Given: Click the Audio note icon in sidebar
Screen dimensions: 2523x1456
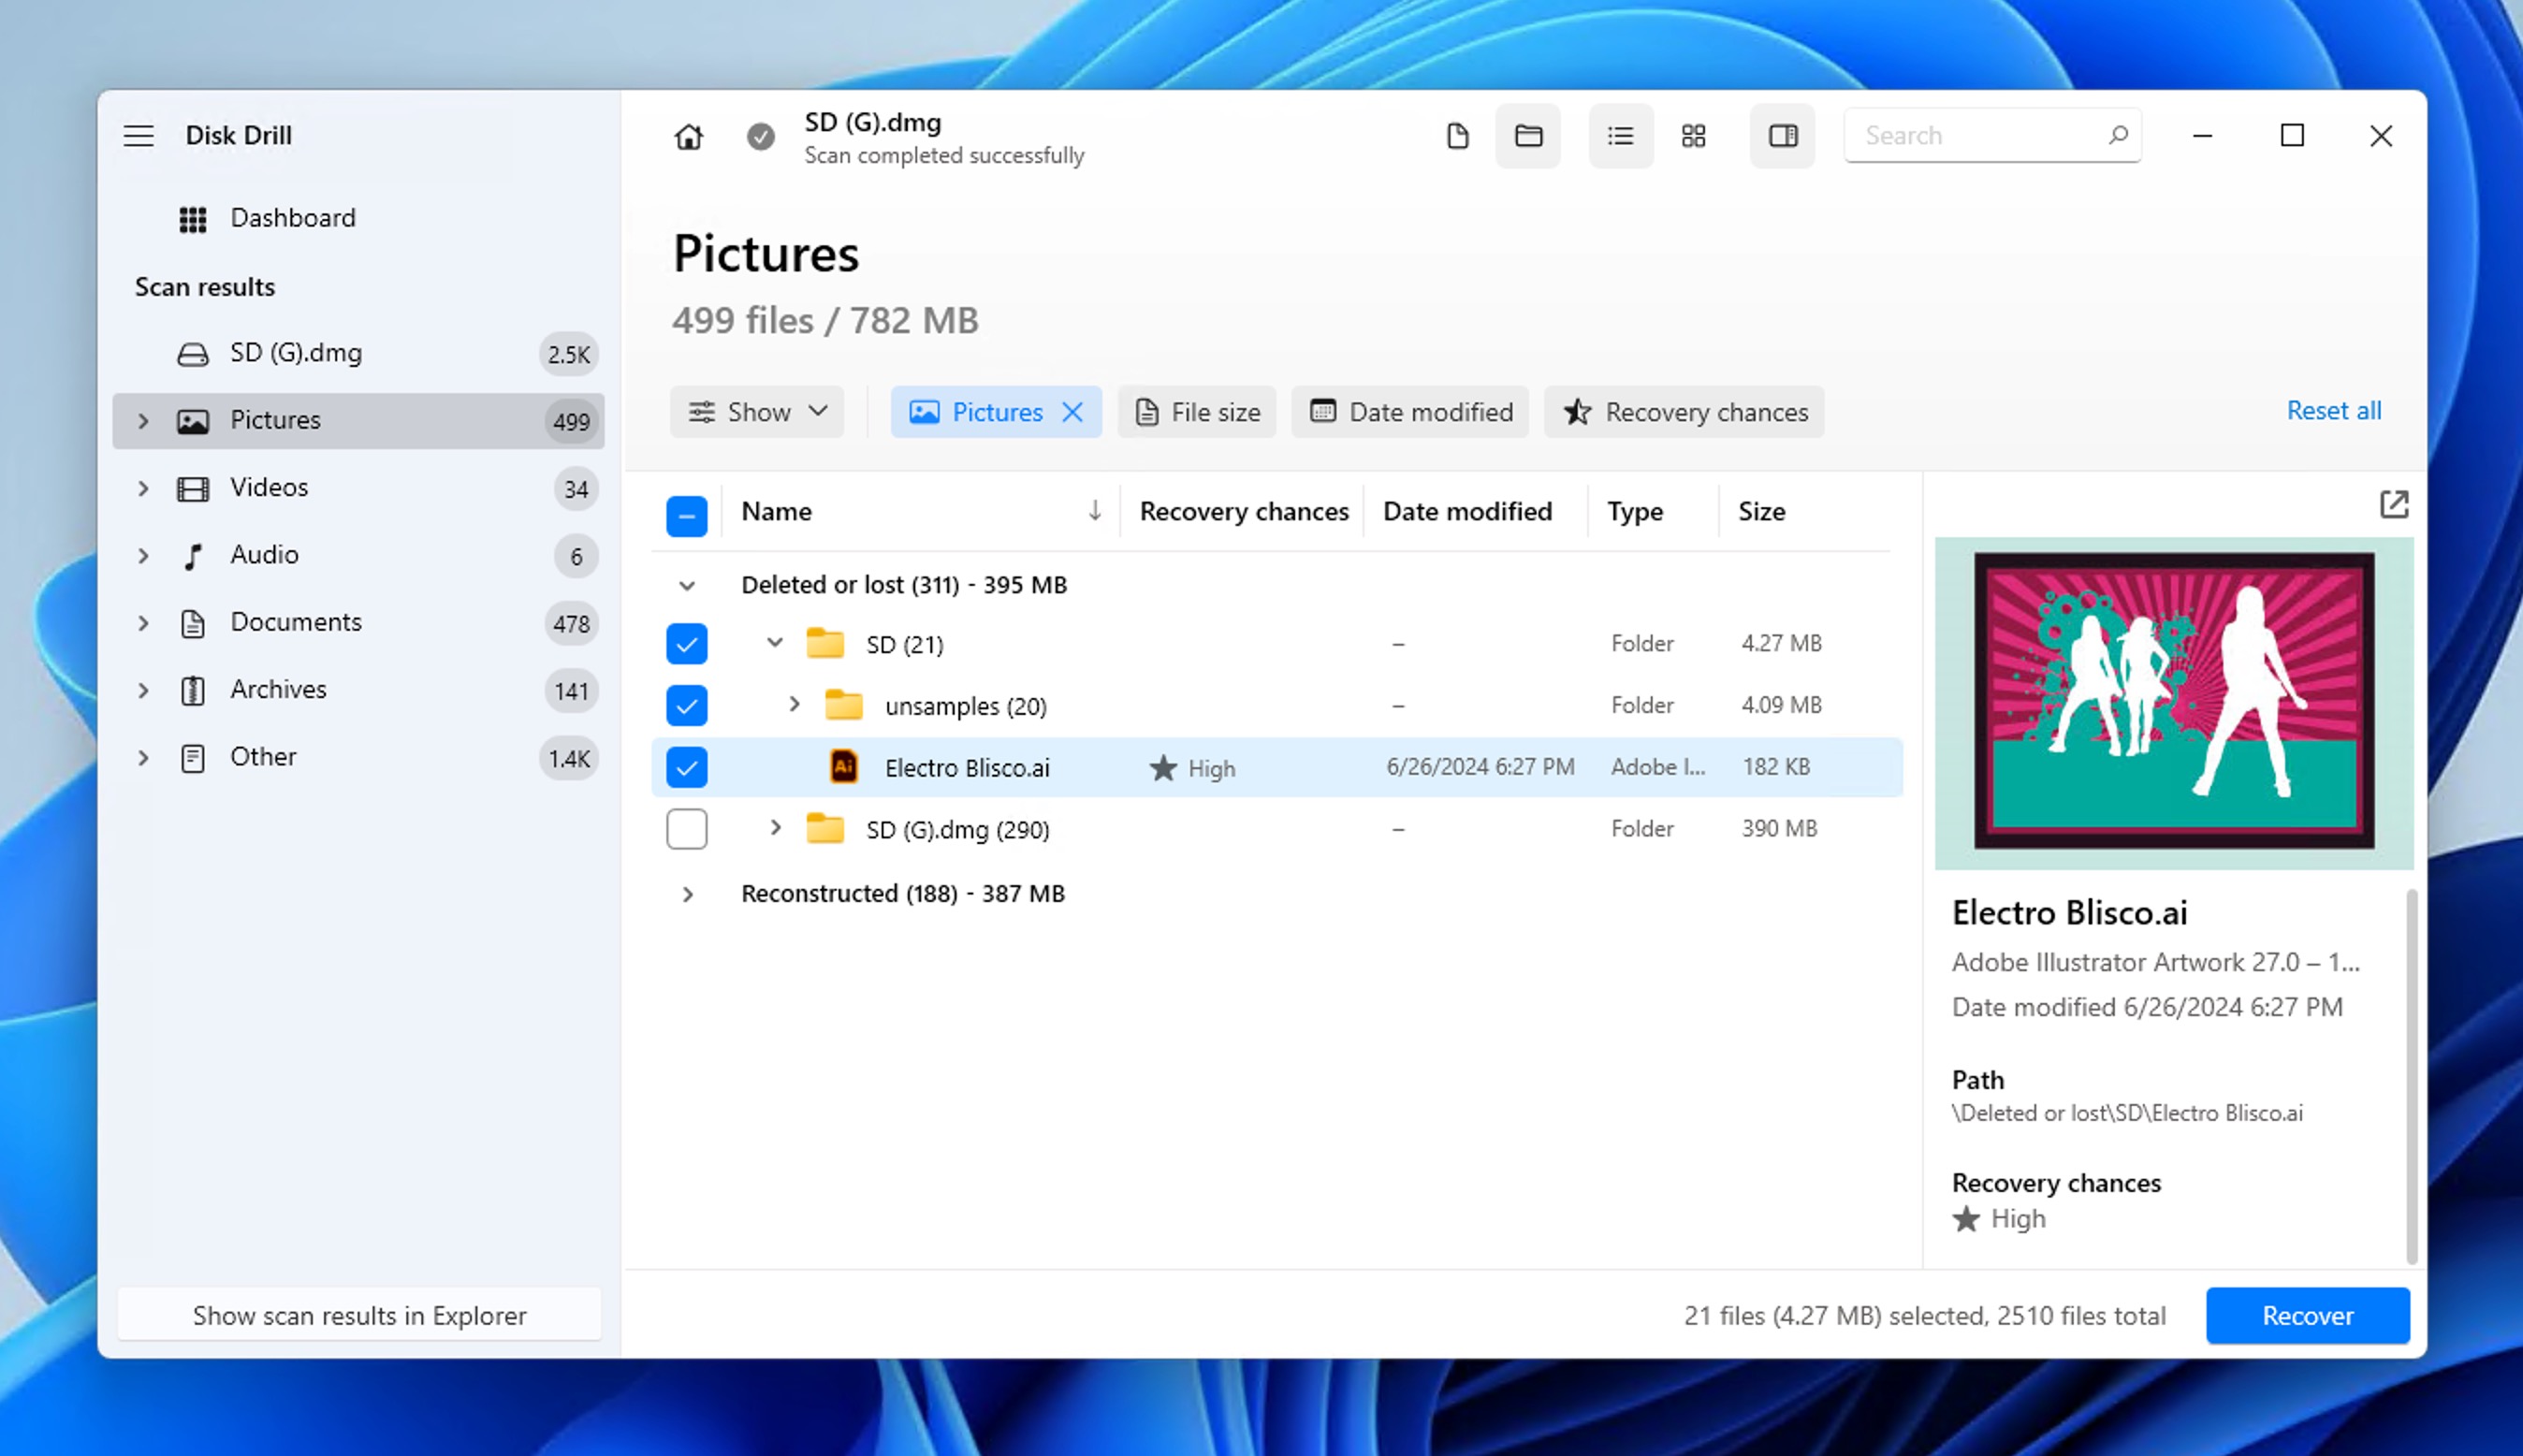Looking at the screenshot, I should click(x=193, y=556).
